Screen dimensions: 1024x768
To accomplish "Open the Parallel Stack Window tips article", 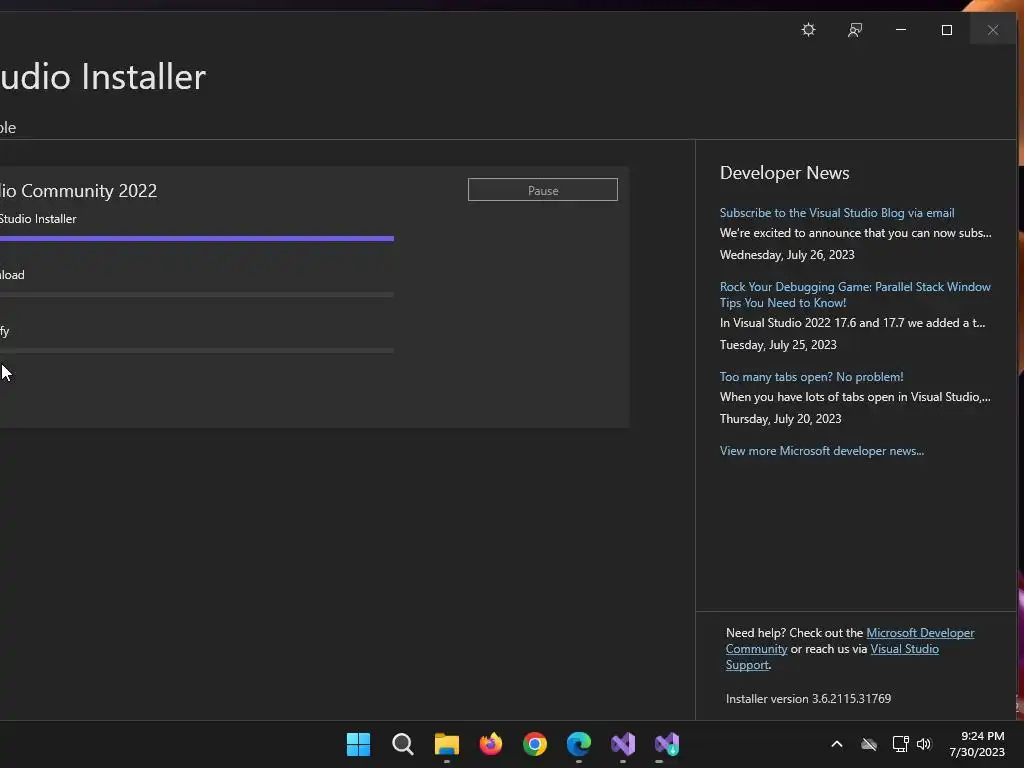I will 855,295.
